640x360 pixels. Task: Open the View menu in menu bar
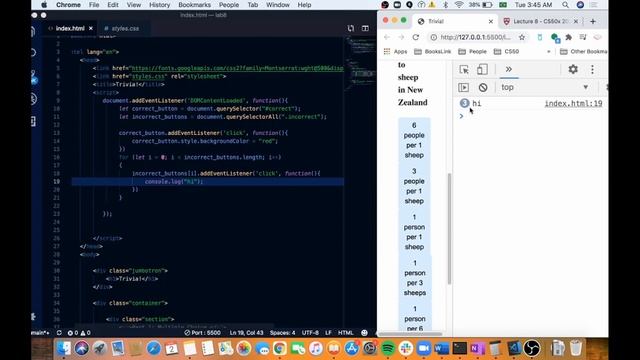point(133,5)
